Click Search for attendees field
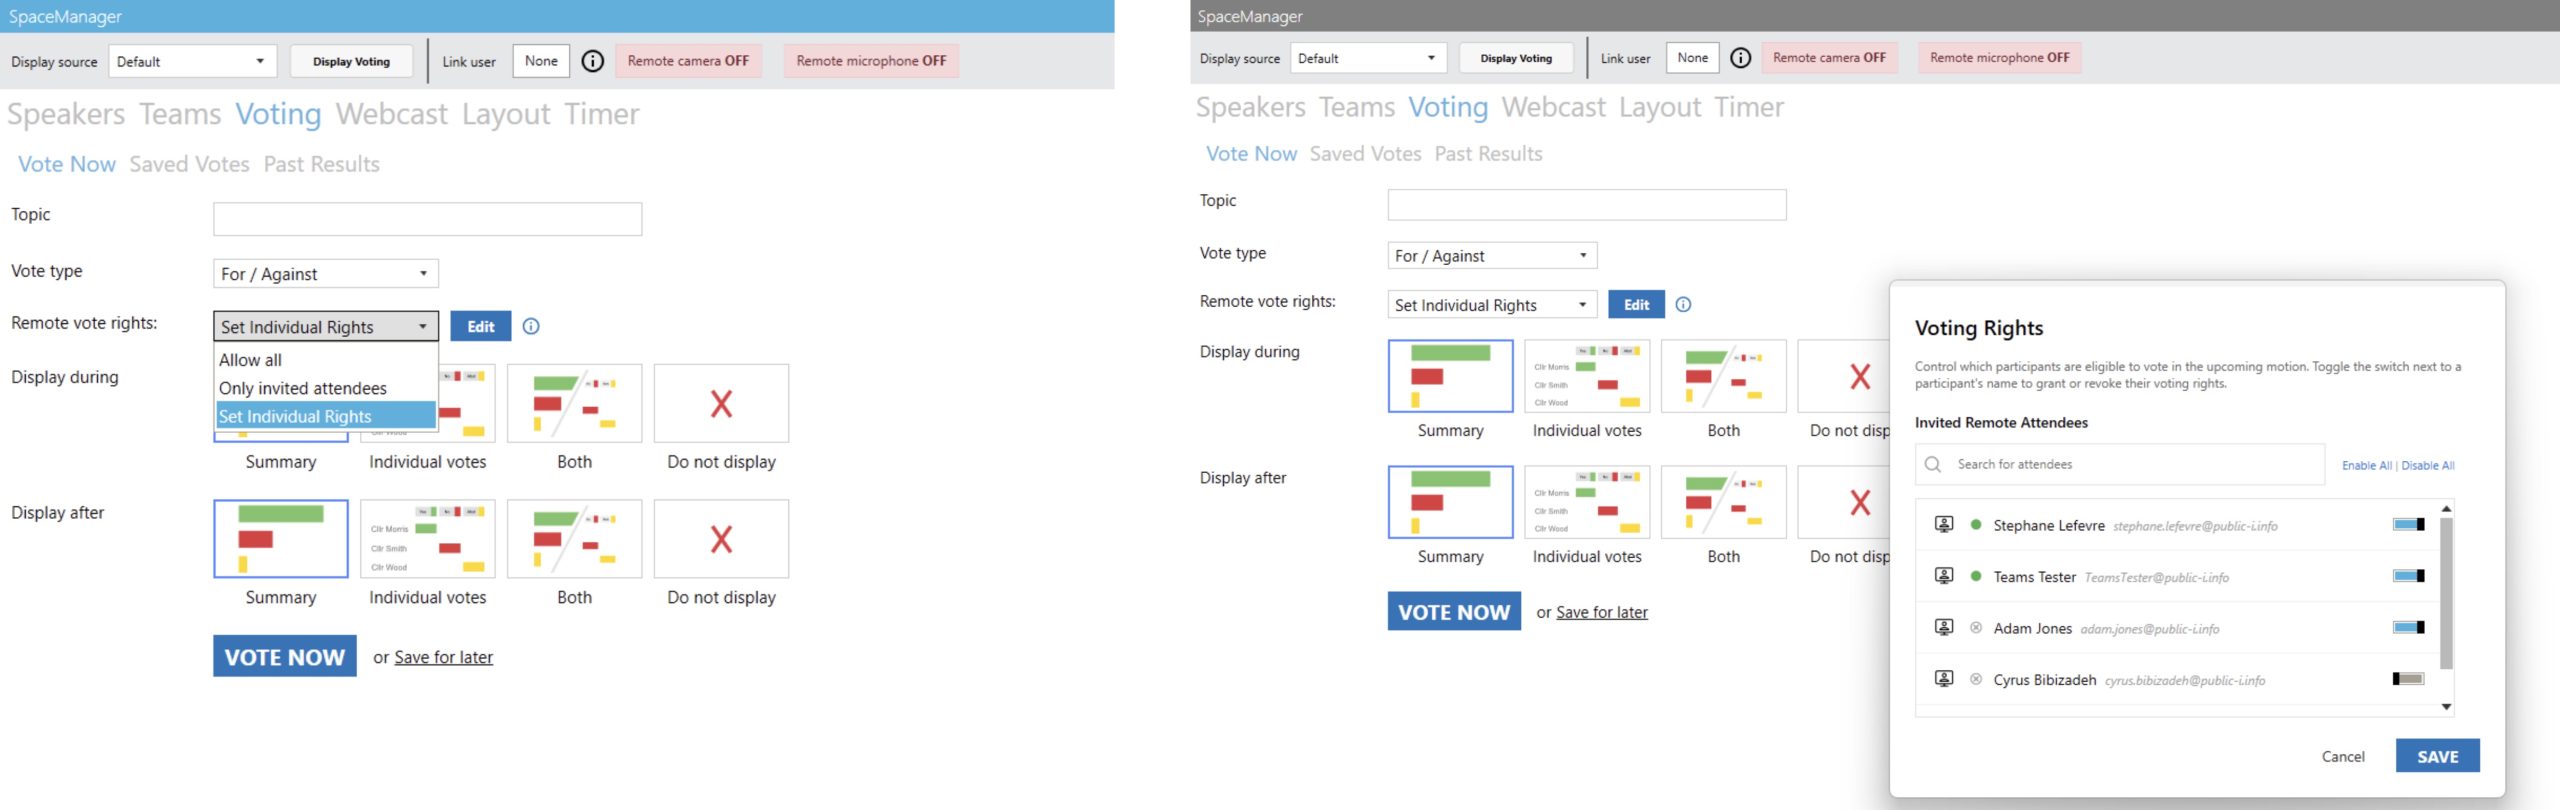2560x810 pixels. click(2120, 464)
